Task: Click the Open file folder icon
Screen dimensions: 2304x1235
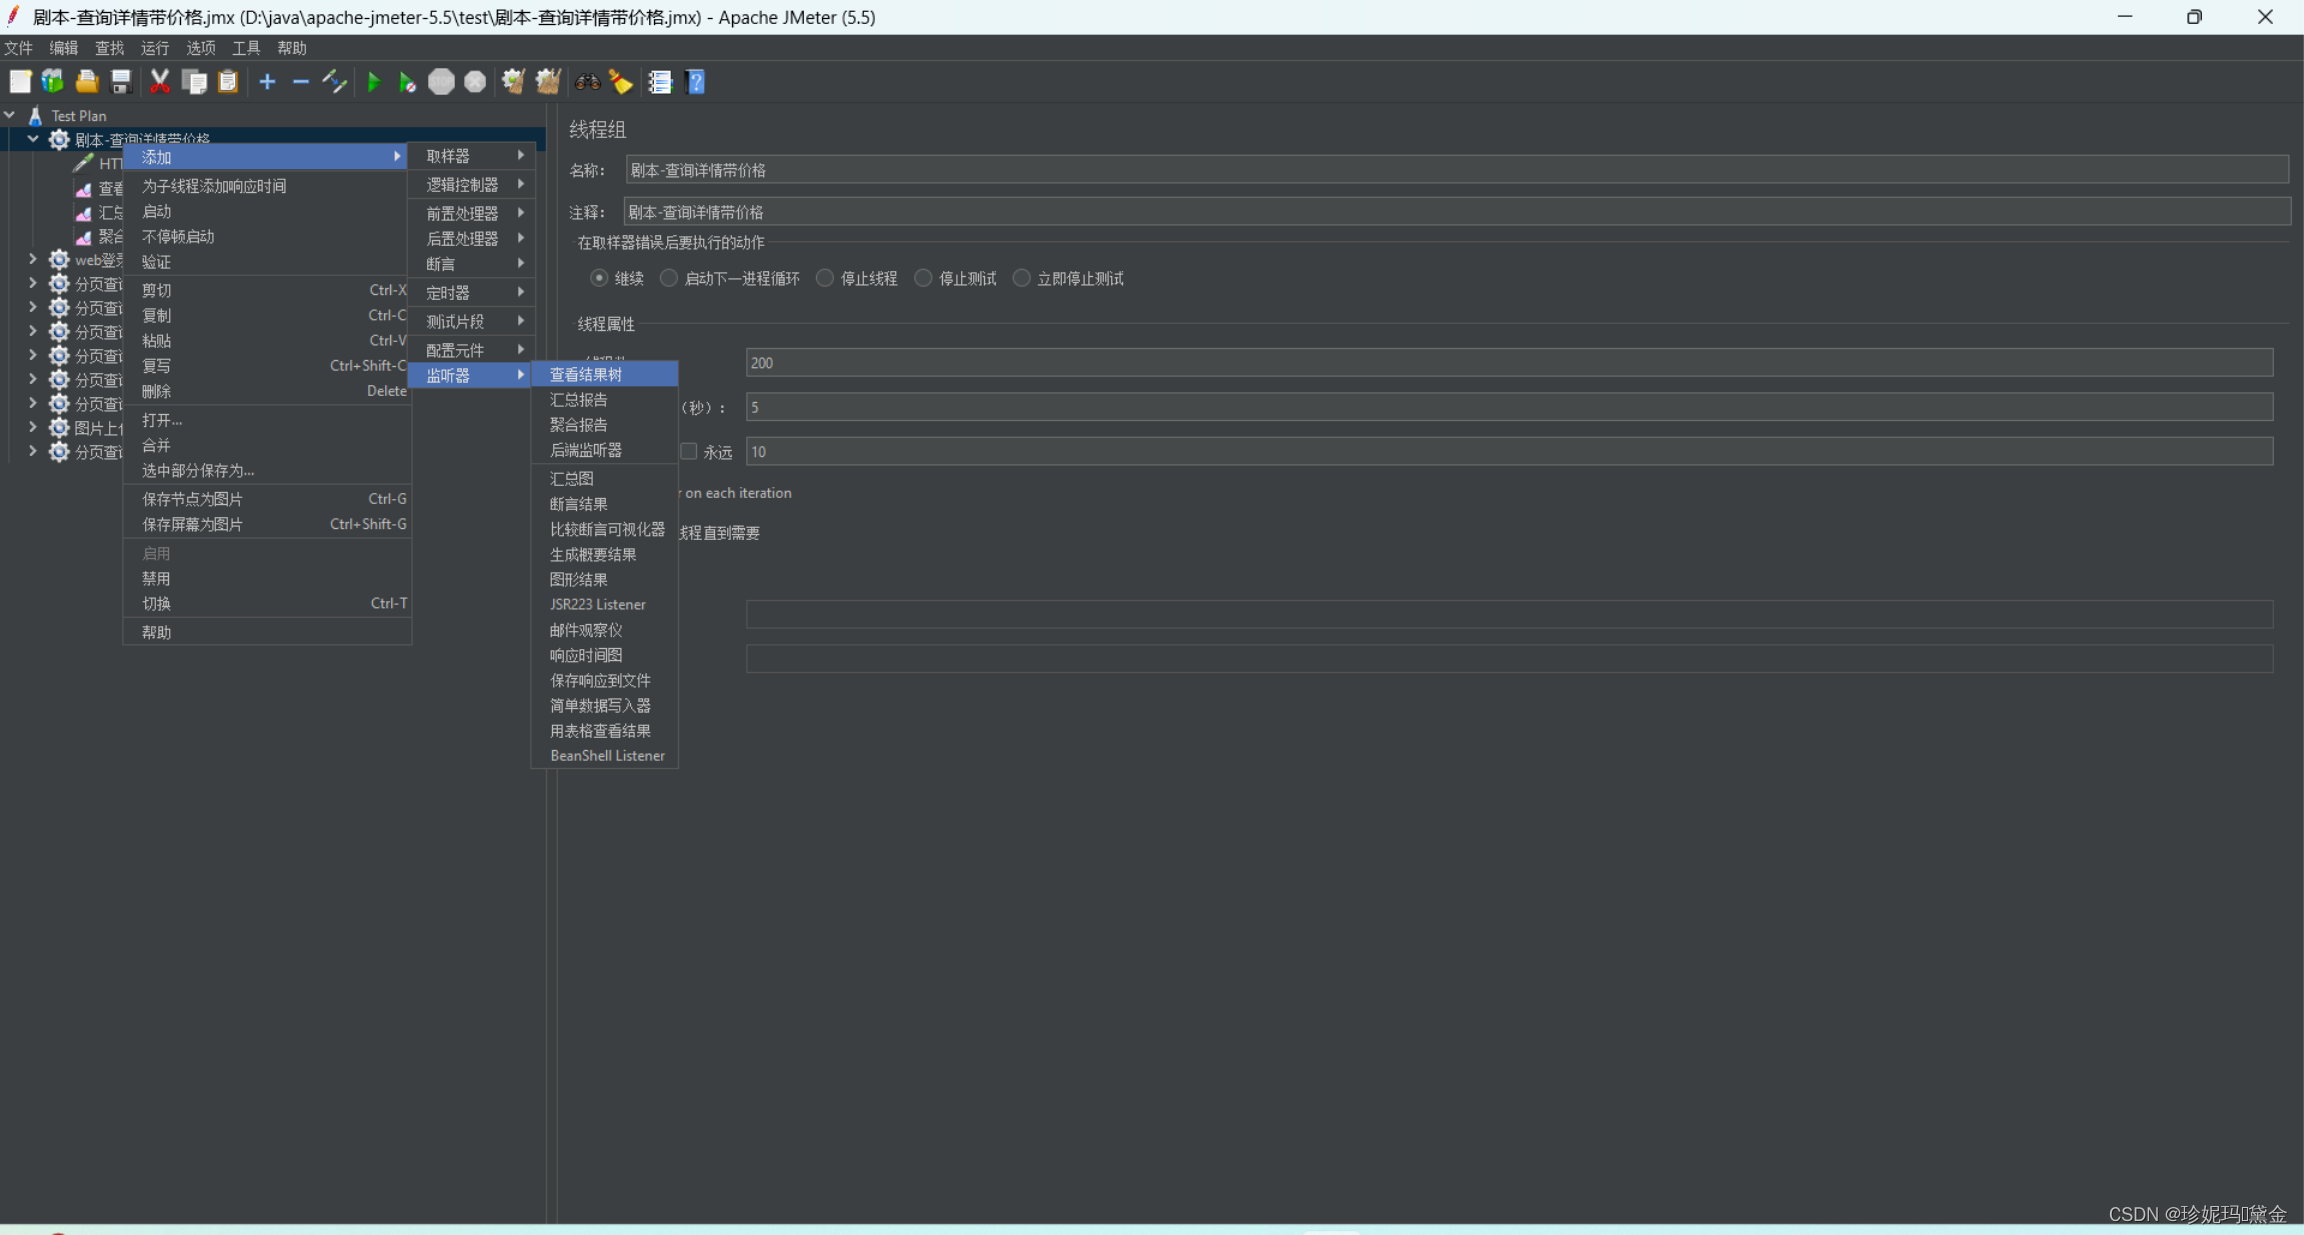Action: coord(87,82)
